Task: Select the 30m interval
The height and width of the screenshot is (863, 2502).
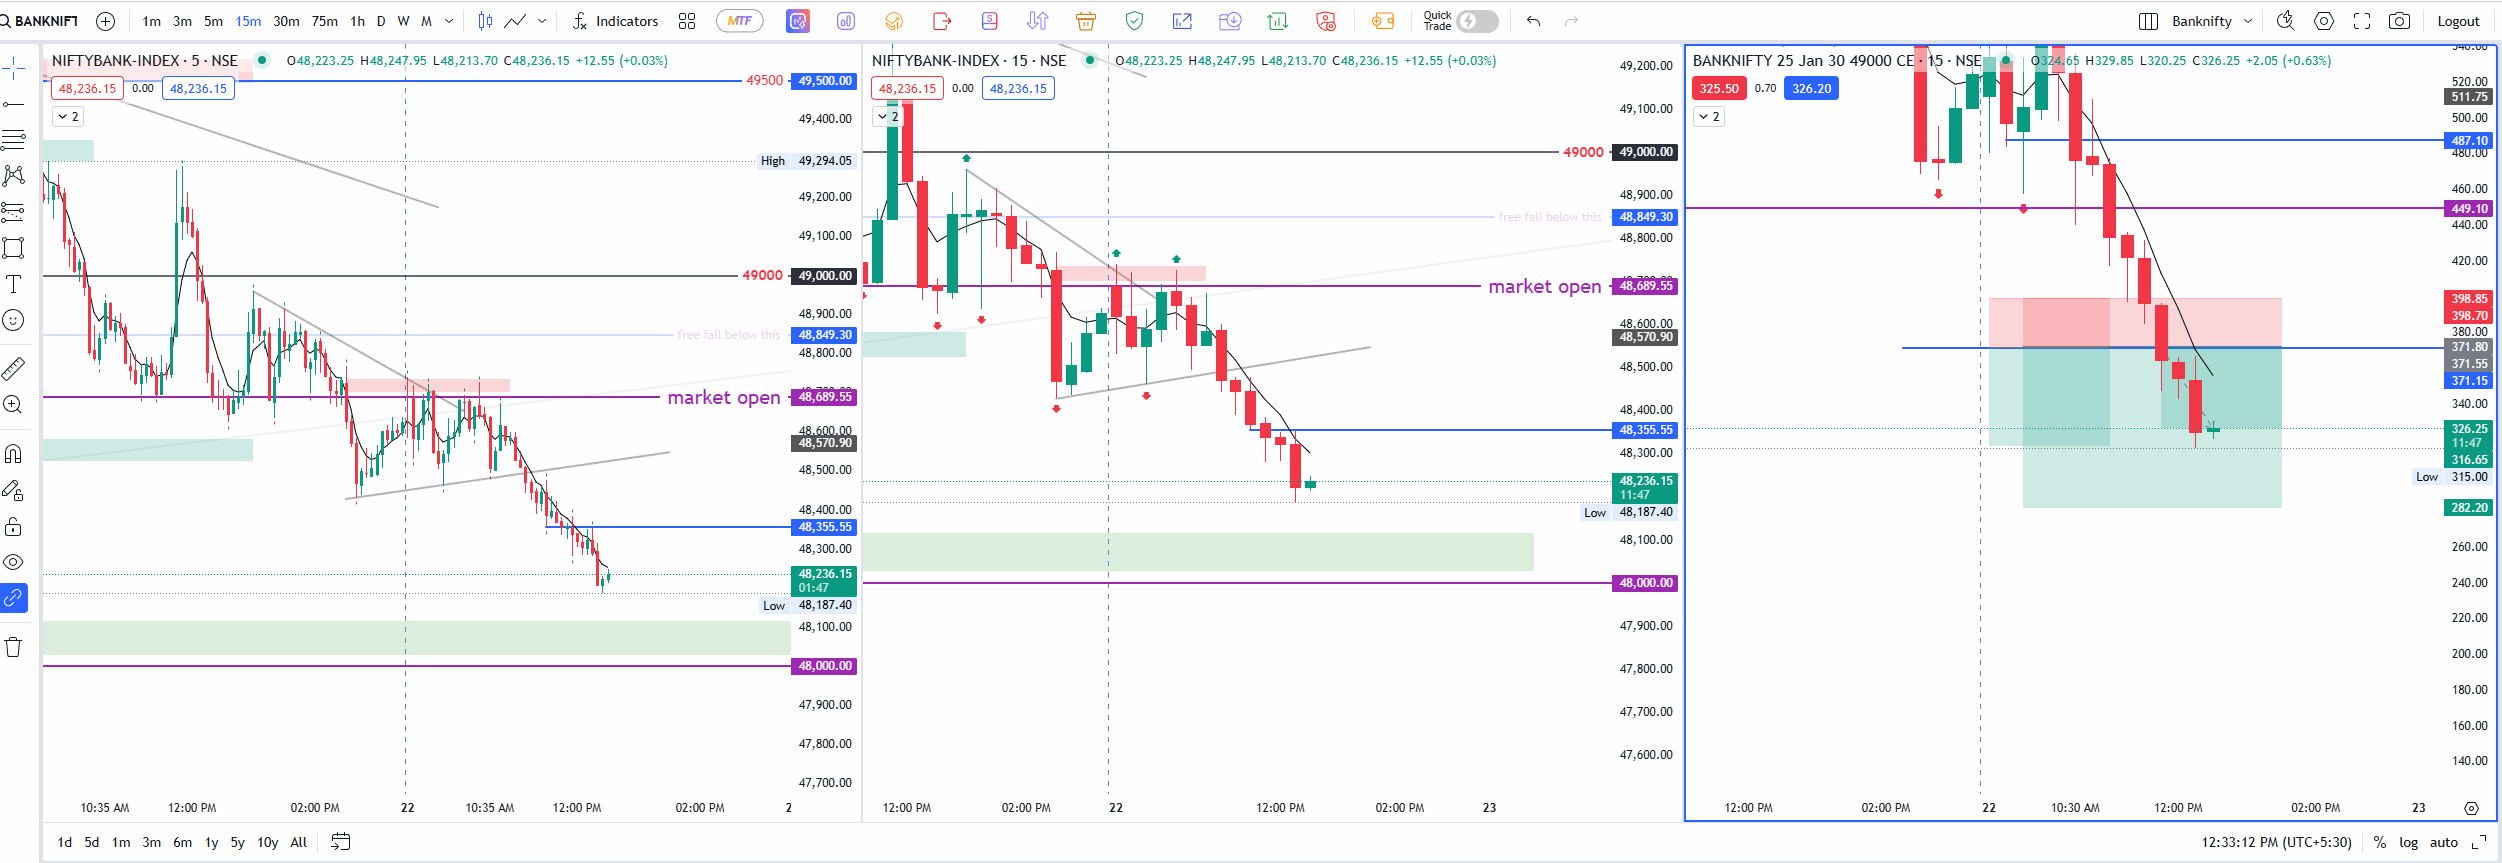Action: tap(286, 21)
